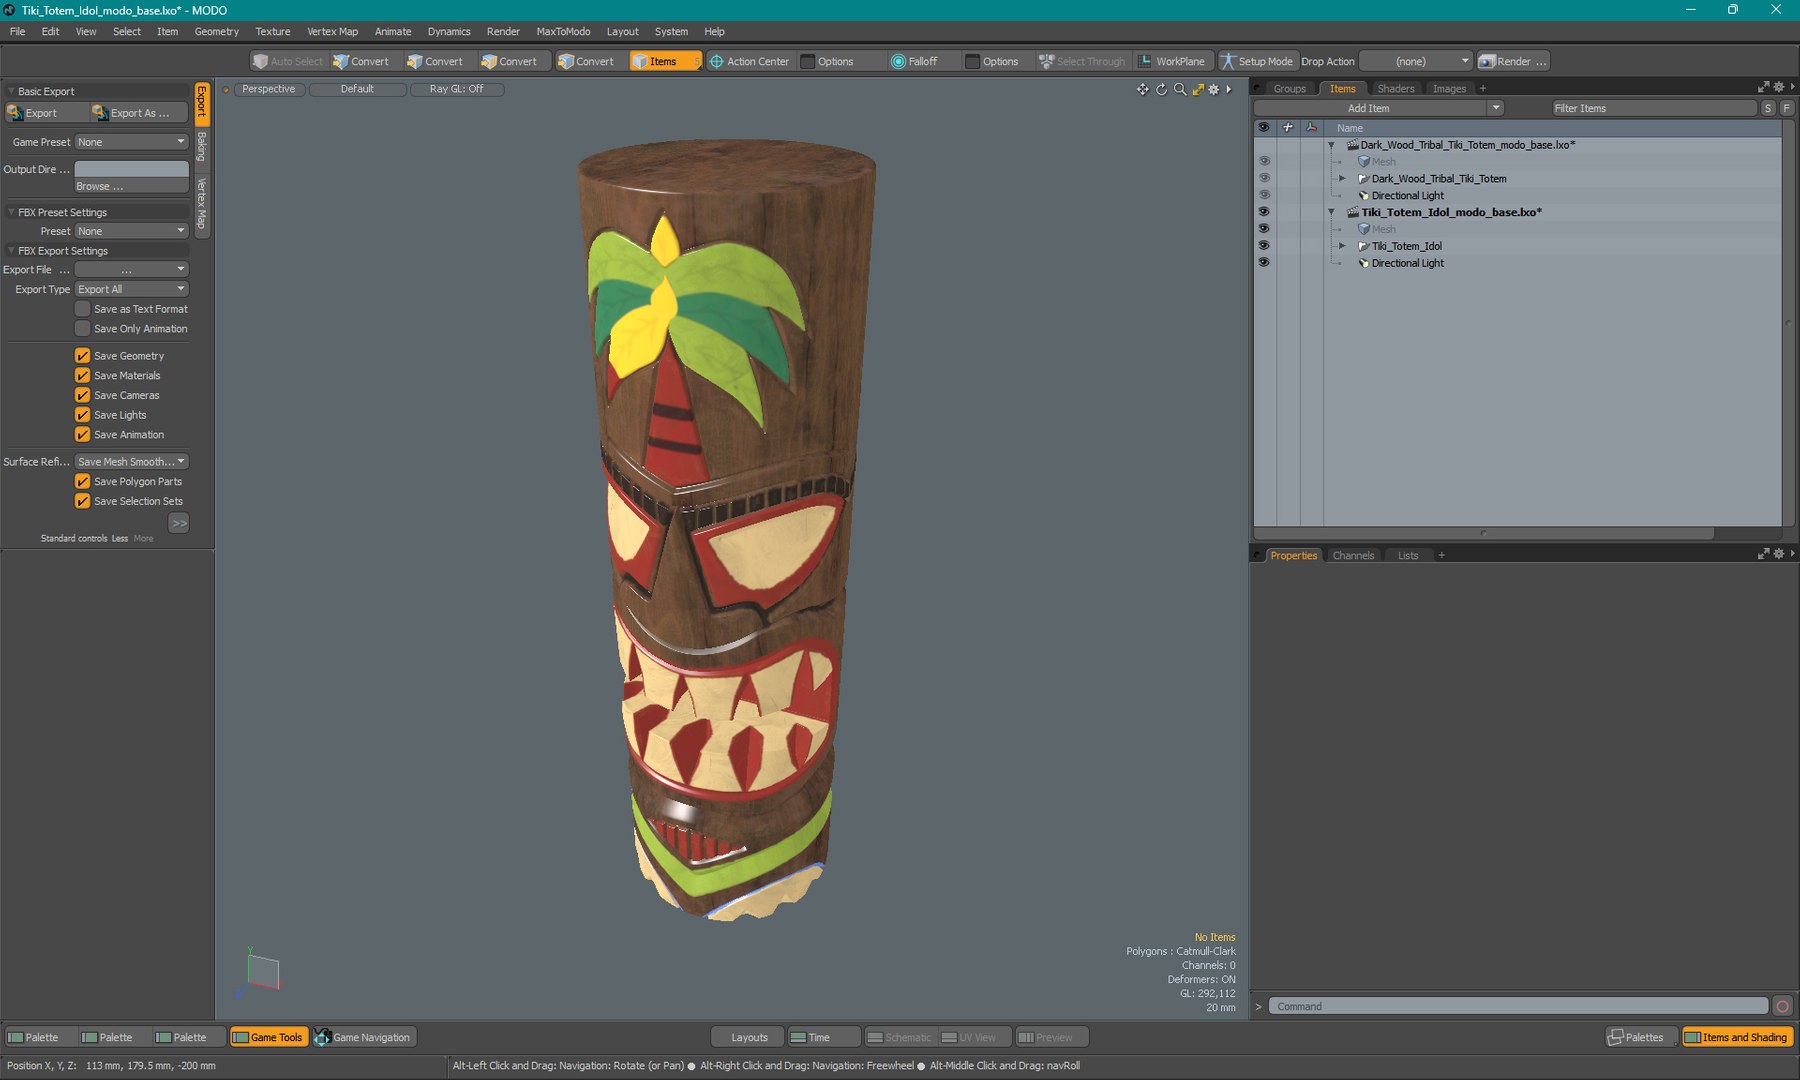
Task: Open viewport settings gear icon
Action: click(1214, 89)
